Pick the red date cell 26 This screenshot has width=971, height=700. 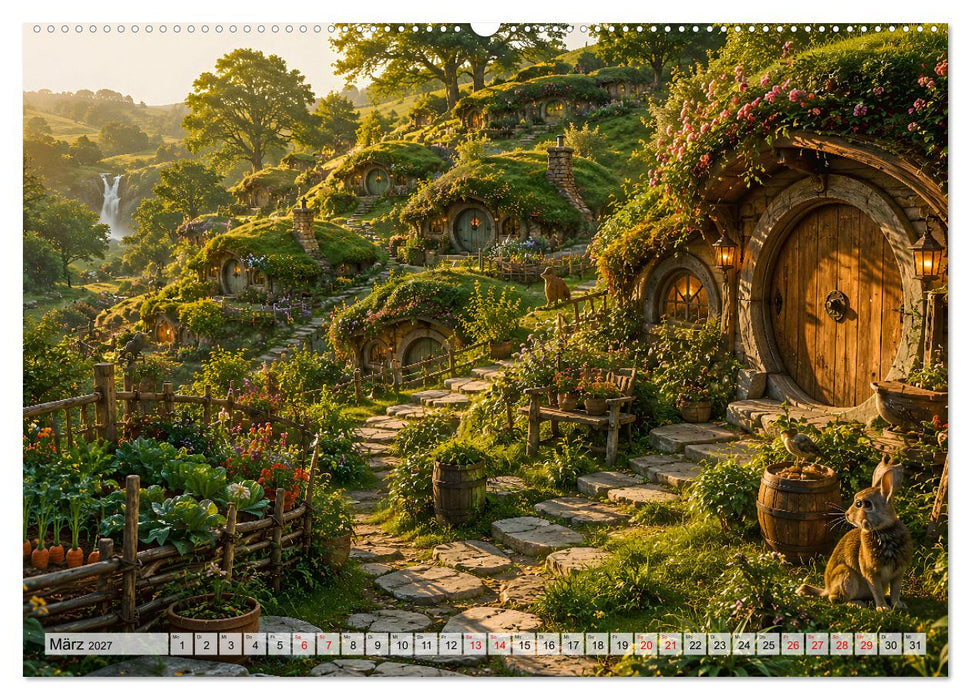793,644
